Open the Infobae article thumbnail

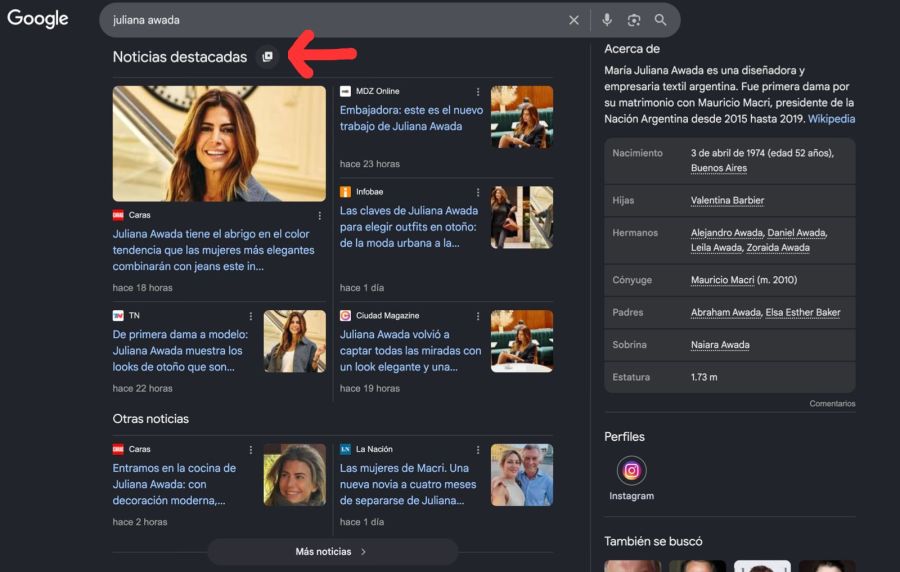coord(522,217)
